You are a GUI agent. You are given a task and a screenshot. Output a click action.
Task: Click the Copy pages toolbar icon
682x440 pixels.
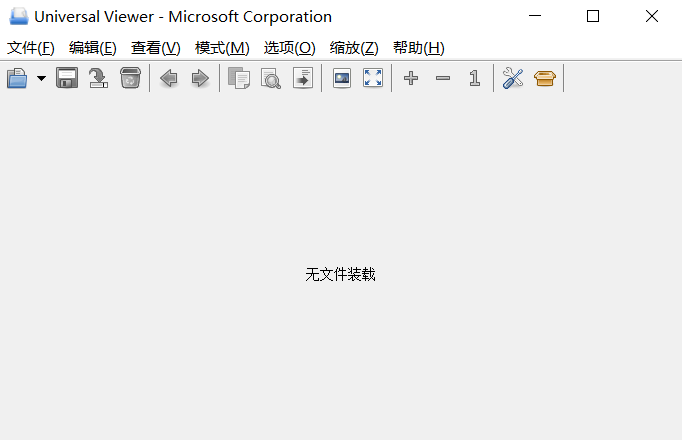coord(239,78)
